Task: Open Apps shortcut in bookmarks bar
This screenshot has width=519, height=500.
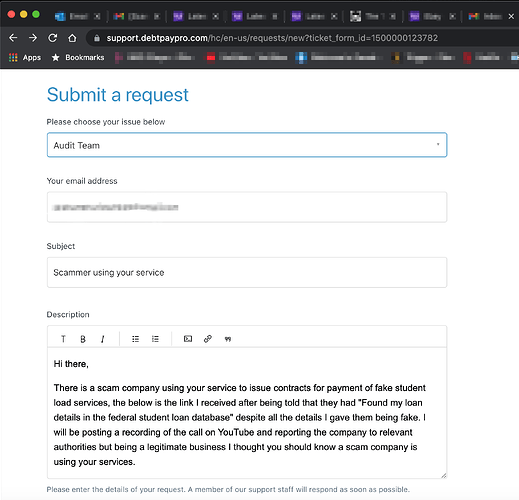Action: click(25, 57)
